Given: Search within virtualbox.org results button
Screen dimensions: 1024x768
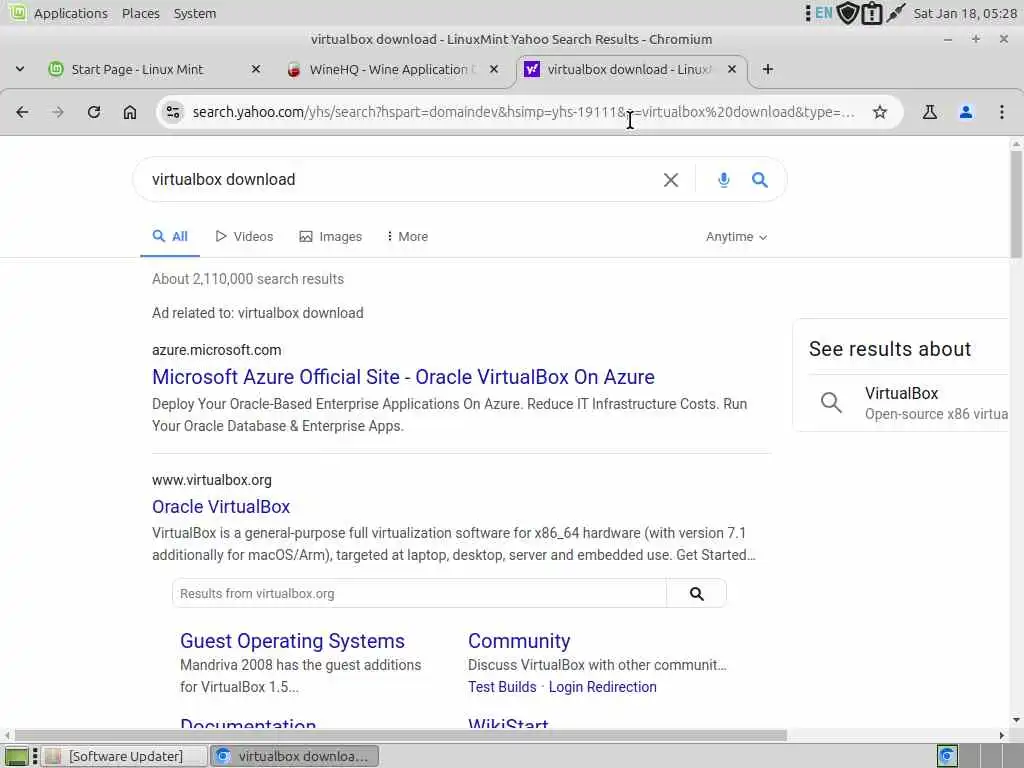Looking at the screenshot, I should pos(696,594).
